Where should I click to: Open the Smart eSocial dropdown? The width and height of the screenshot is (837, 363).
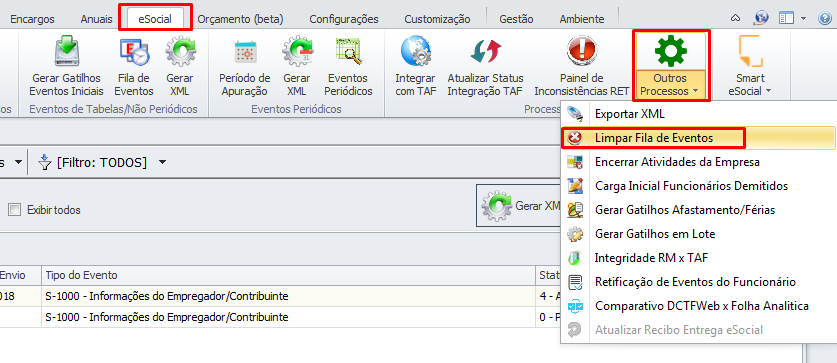pyautogui.click(x=750, y=67)
